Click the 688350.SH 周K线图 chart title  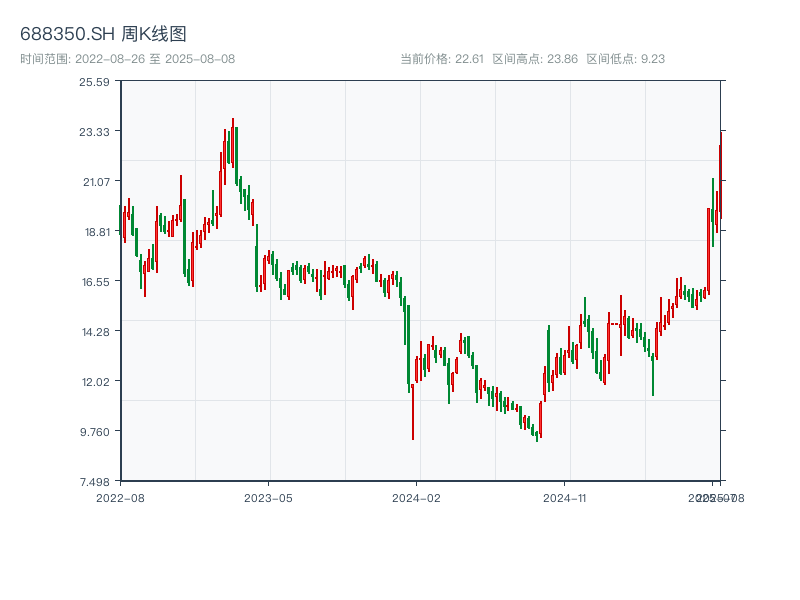103,35
